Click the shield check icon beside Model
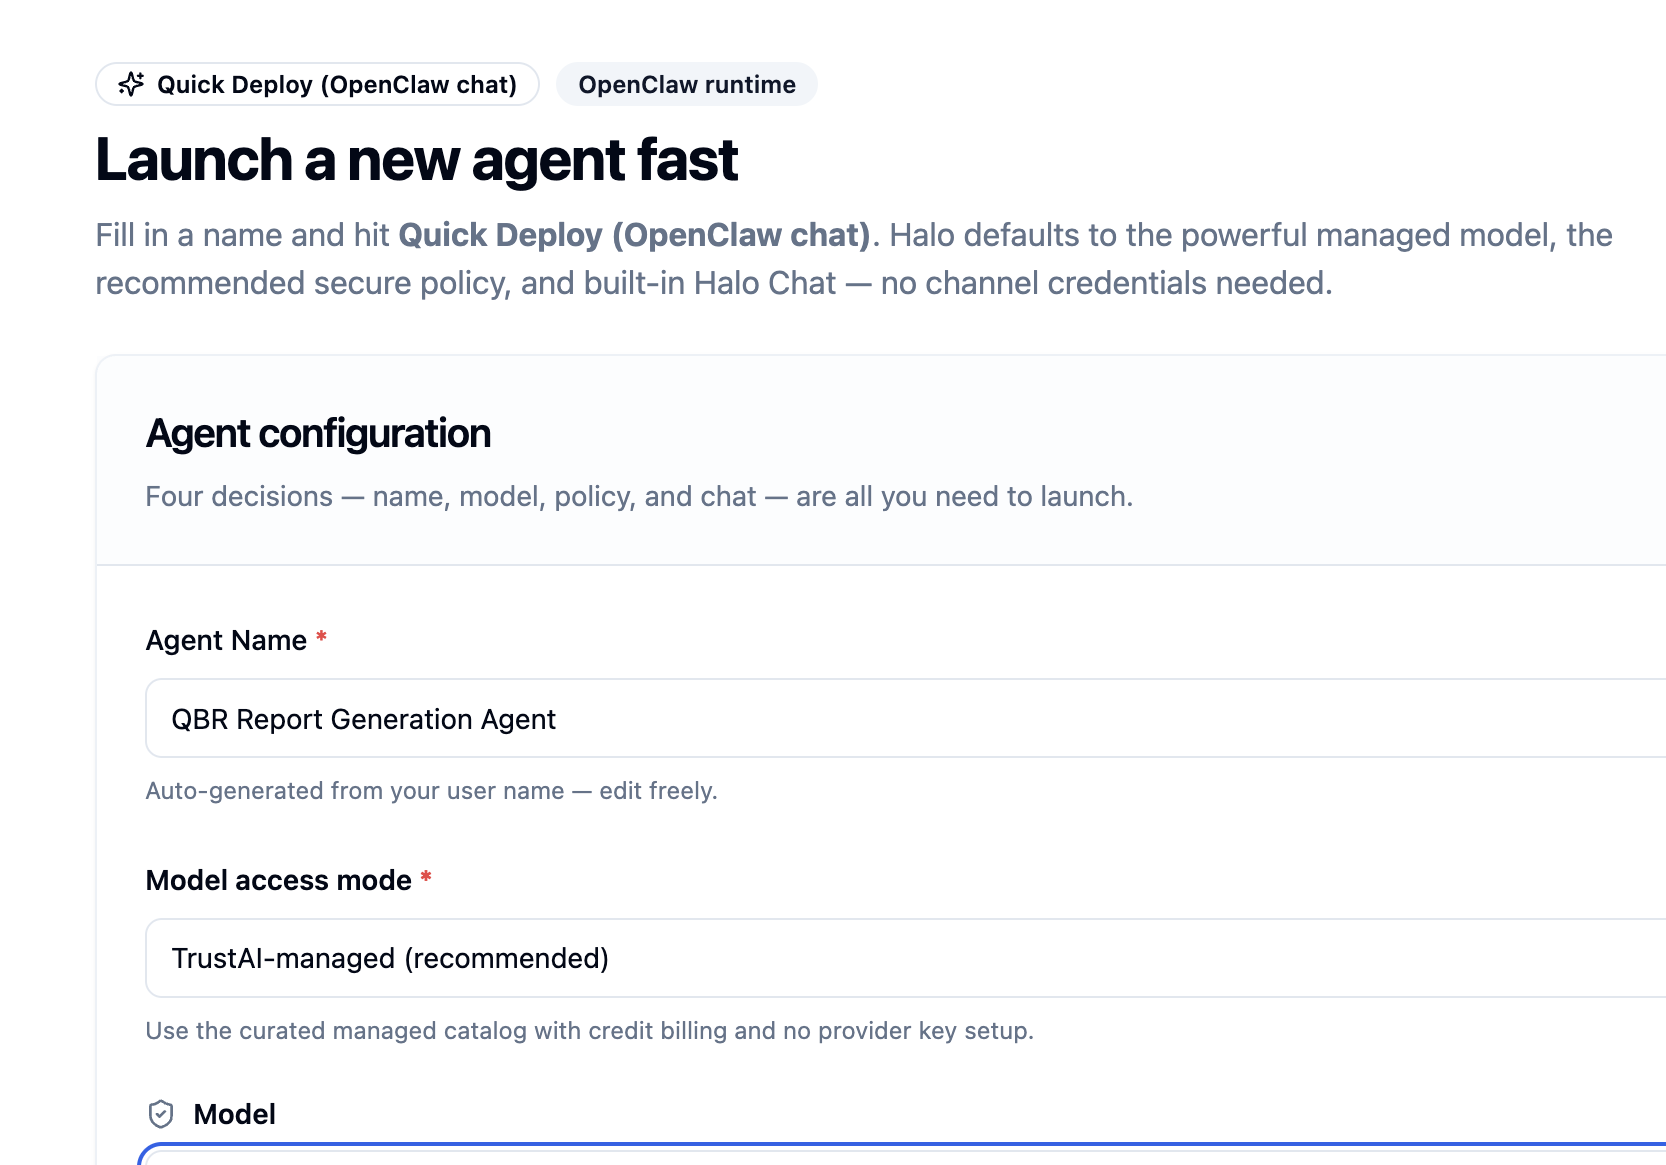Image resolution: width=1666 pixels, height=1165 pixels. click(x=161, y=1114)
